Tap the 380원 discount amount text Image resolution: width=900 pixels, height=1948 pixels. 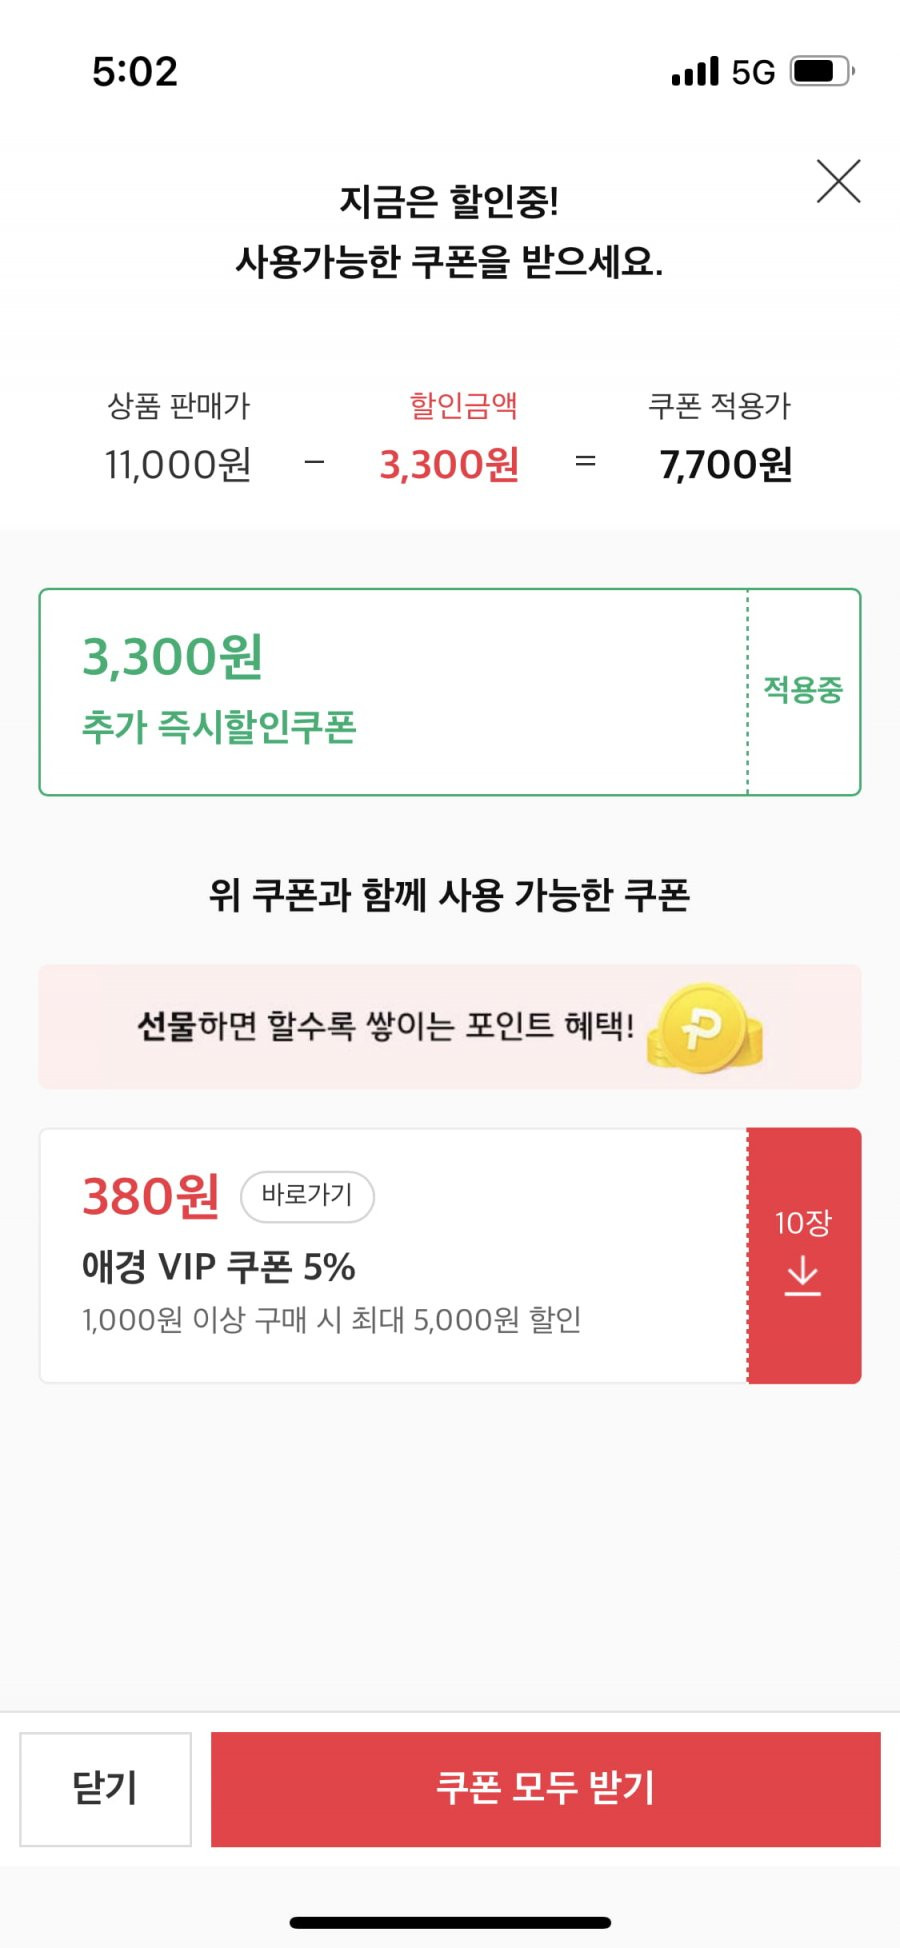[151, 1196]
